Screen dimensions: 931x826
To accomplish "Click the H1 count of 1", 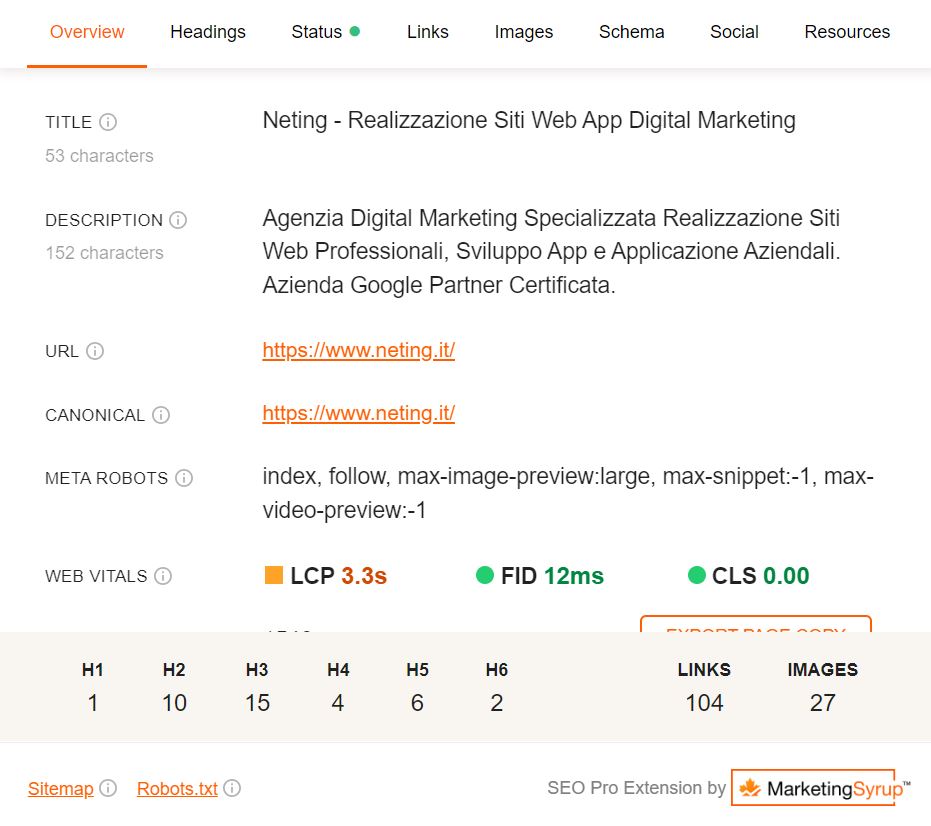I will [x=93, y=703].
